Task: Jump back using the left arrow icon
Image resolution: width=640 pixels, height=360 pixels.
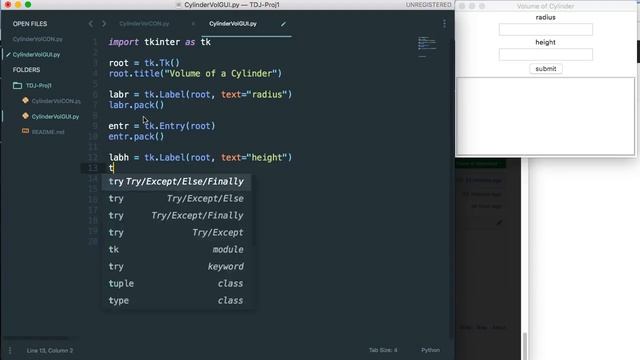Action: tap(91, 24)
